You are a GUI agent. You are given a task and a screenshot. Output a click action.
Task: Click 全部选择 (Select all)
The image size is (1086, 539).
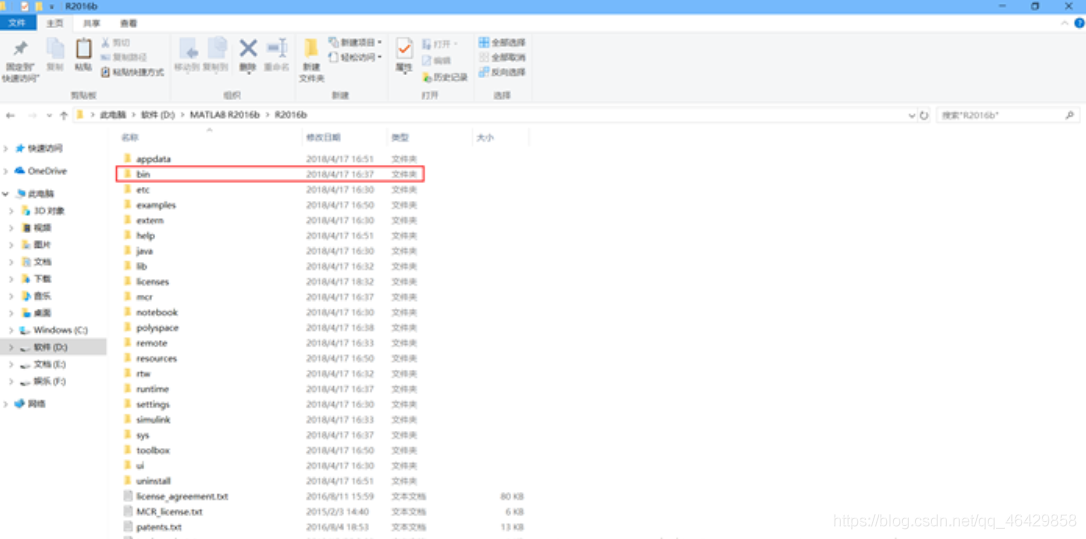pyautogui.click(x=502, y=43)
